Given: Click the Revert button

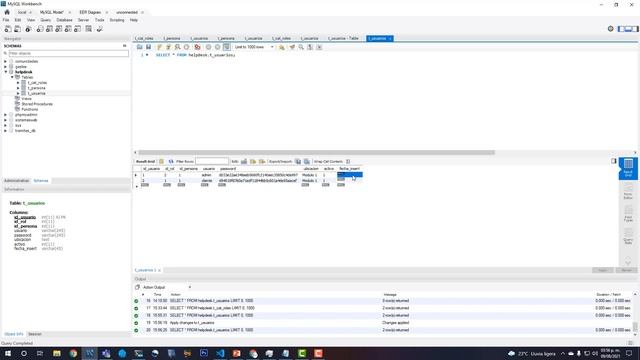Looking at the screenshot, I should 626,270.
